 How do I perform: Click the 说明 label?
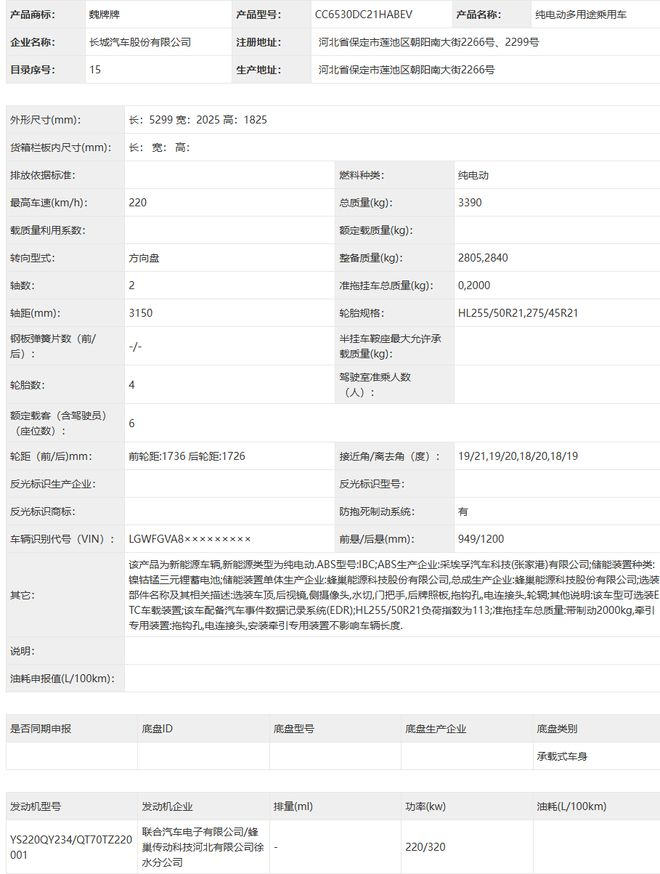click(22, 651)
